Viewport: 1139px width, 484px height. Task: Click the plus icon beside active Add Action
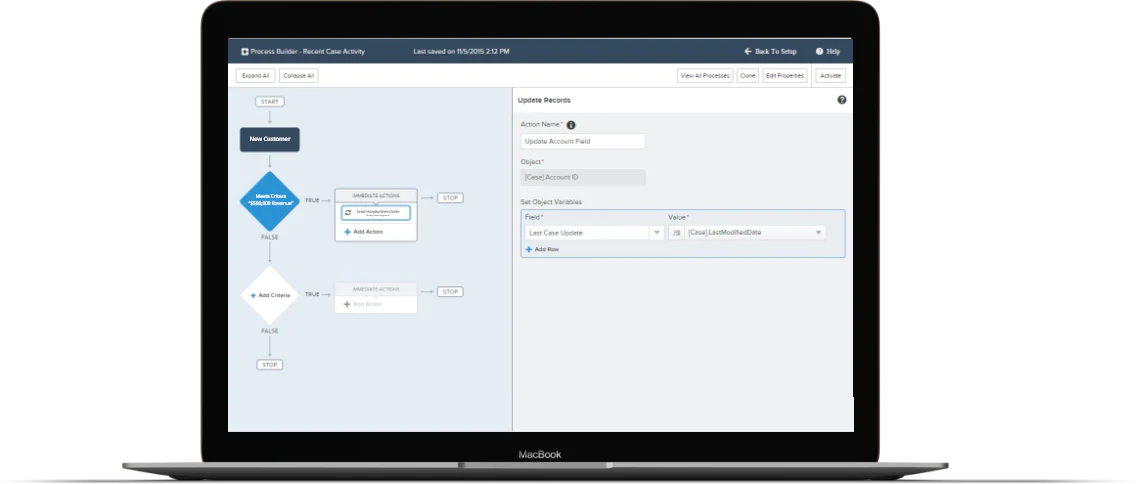pyautogui.click(x=347, y=232)
